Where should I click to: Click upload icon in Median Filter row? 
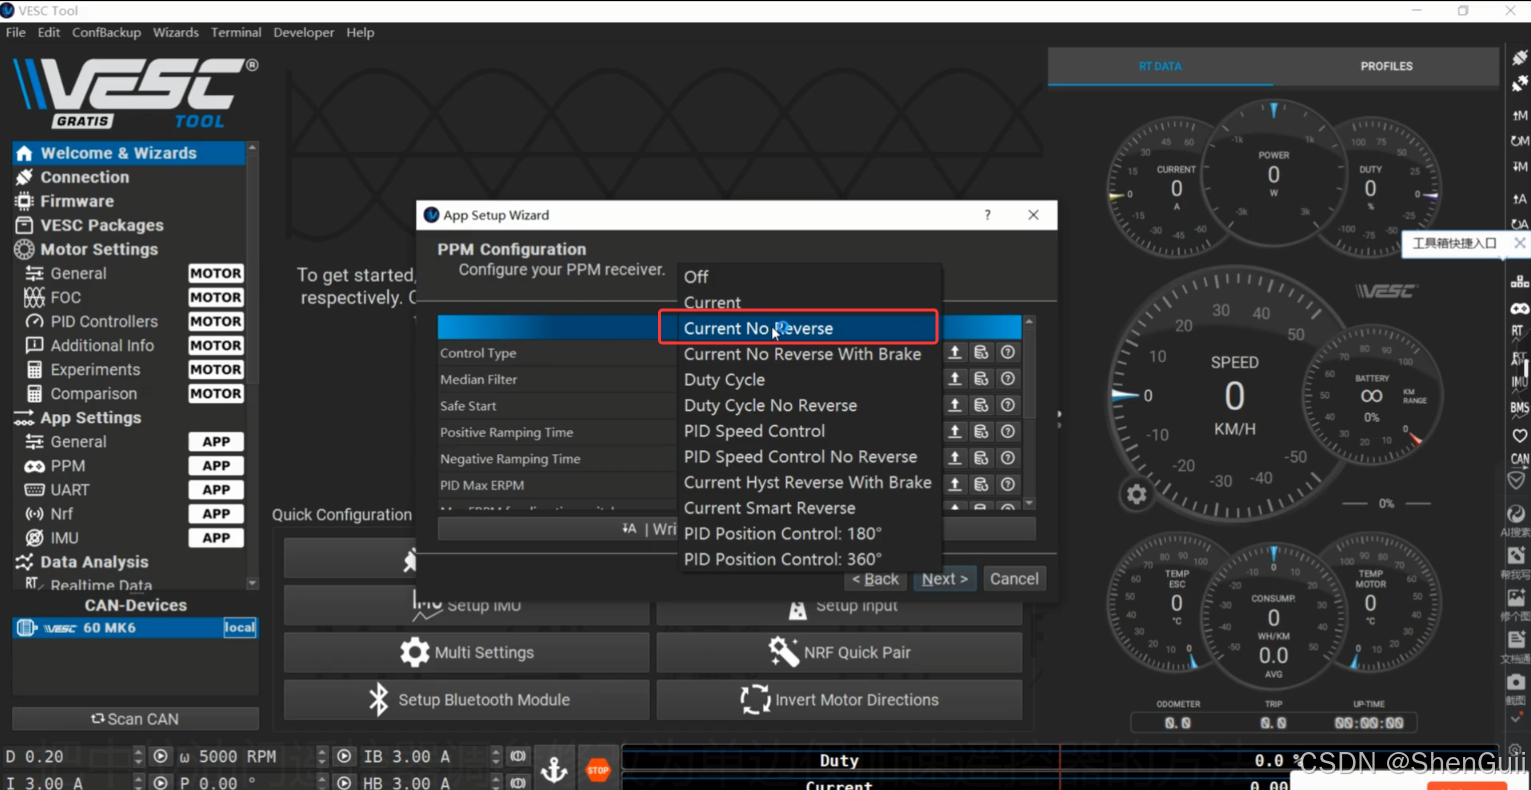tap(955, 379)
